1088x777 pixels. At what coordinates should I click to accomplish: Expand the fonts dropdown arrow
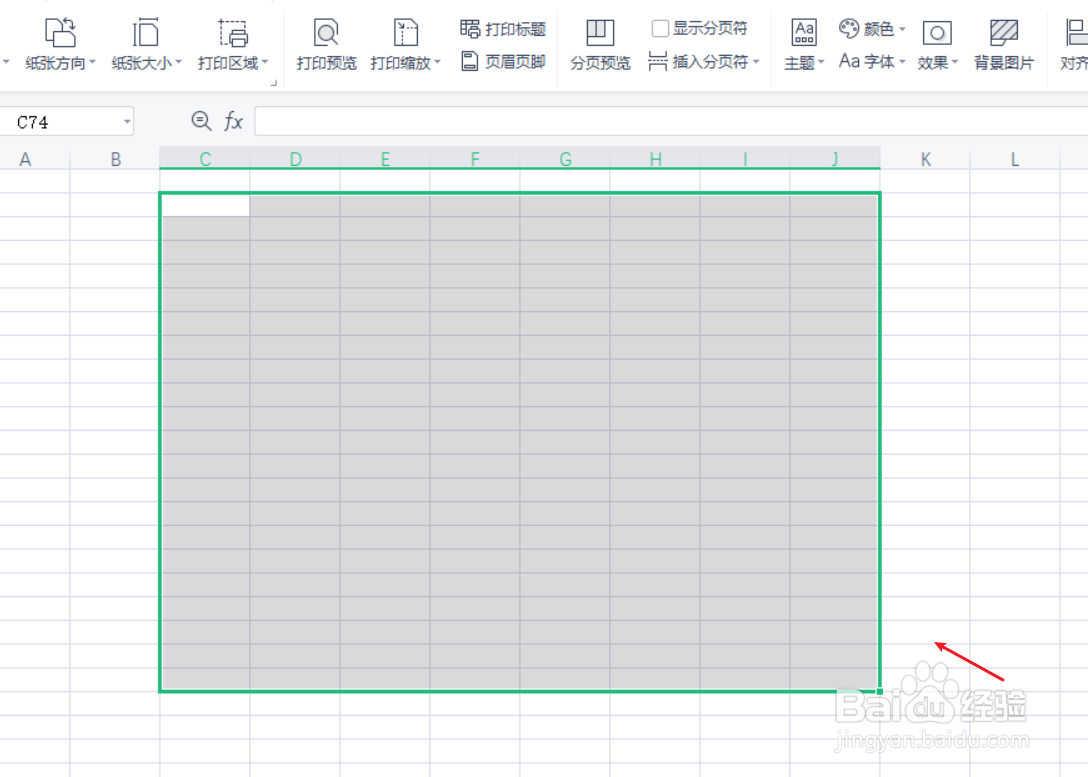pos(902,62)
